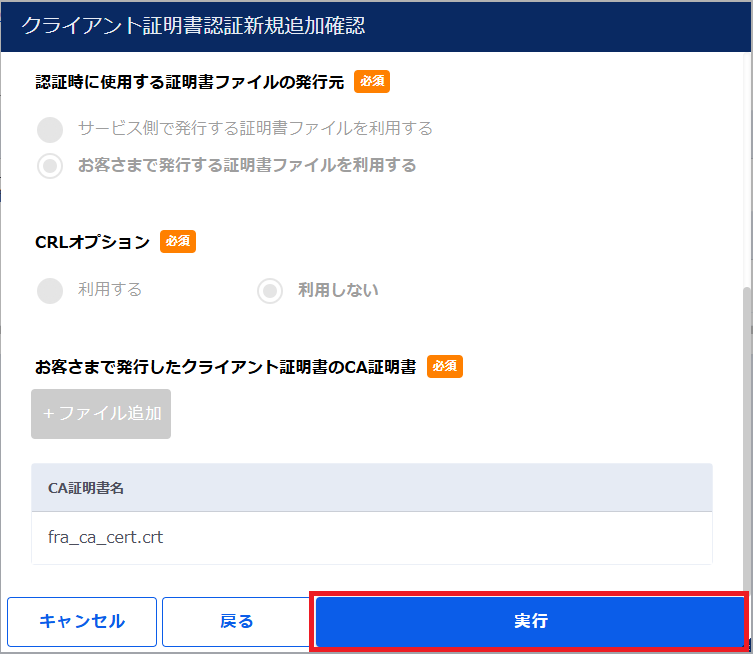Screen dimensions: 753x654
Task: Click the 認証時に使用する証明書ファイルの発行元 heading
Action: click(x=190, y=82)
